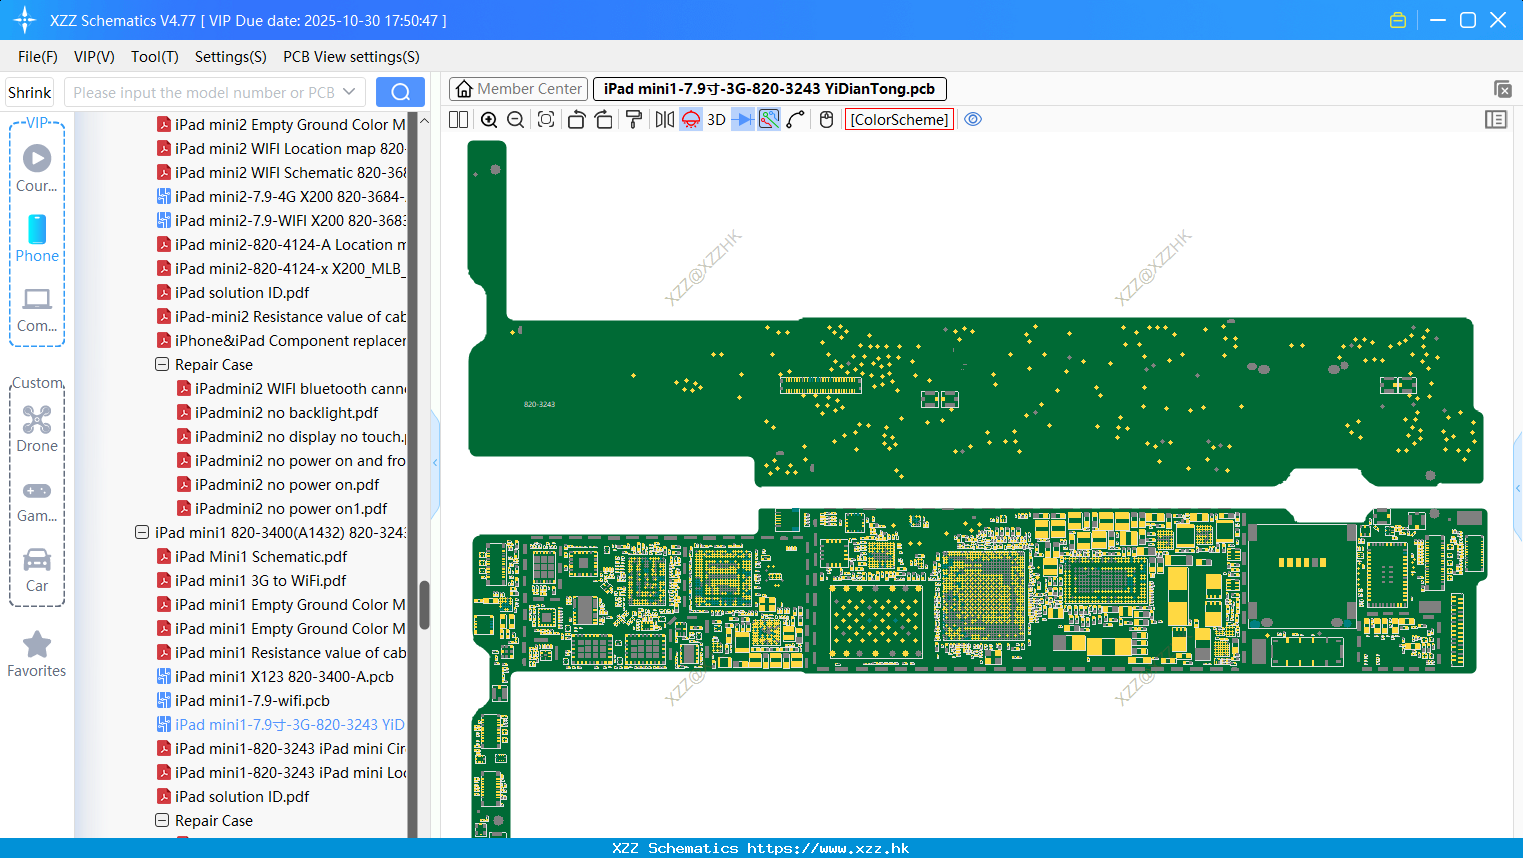Viewport: 1523px width, 858px height.
Task: Open the File(F) menu
Action: (x=38, y=57)
